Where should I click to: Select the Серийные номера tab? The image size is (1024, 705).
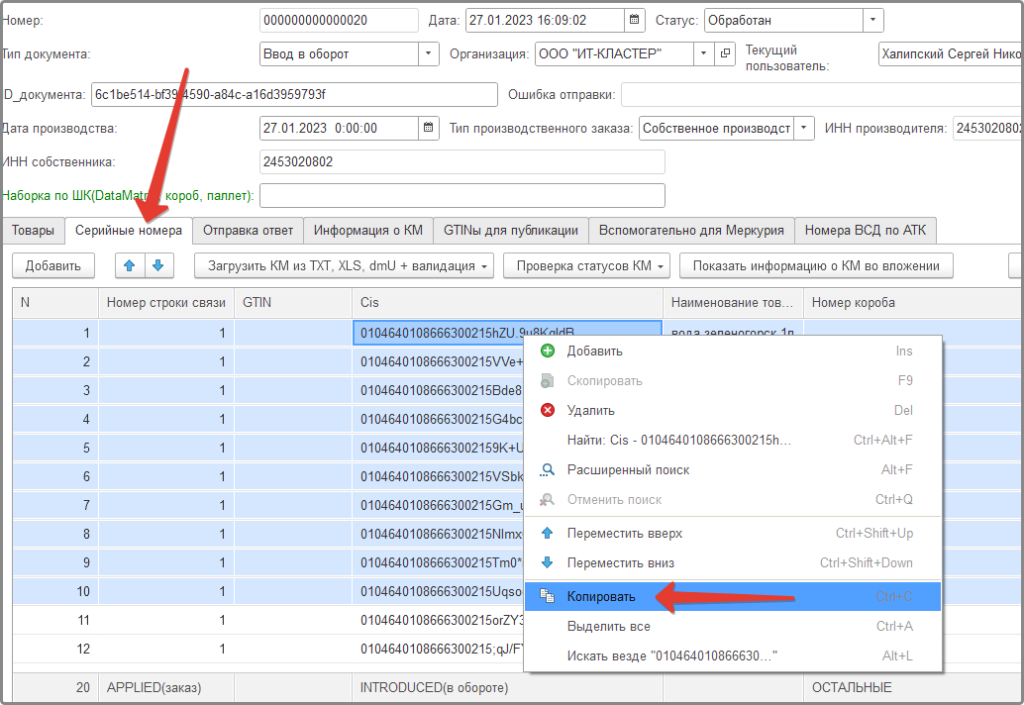[129, 230]
